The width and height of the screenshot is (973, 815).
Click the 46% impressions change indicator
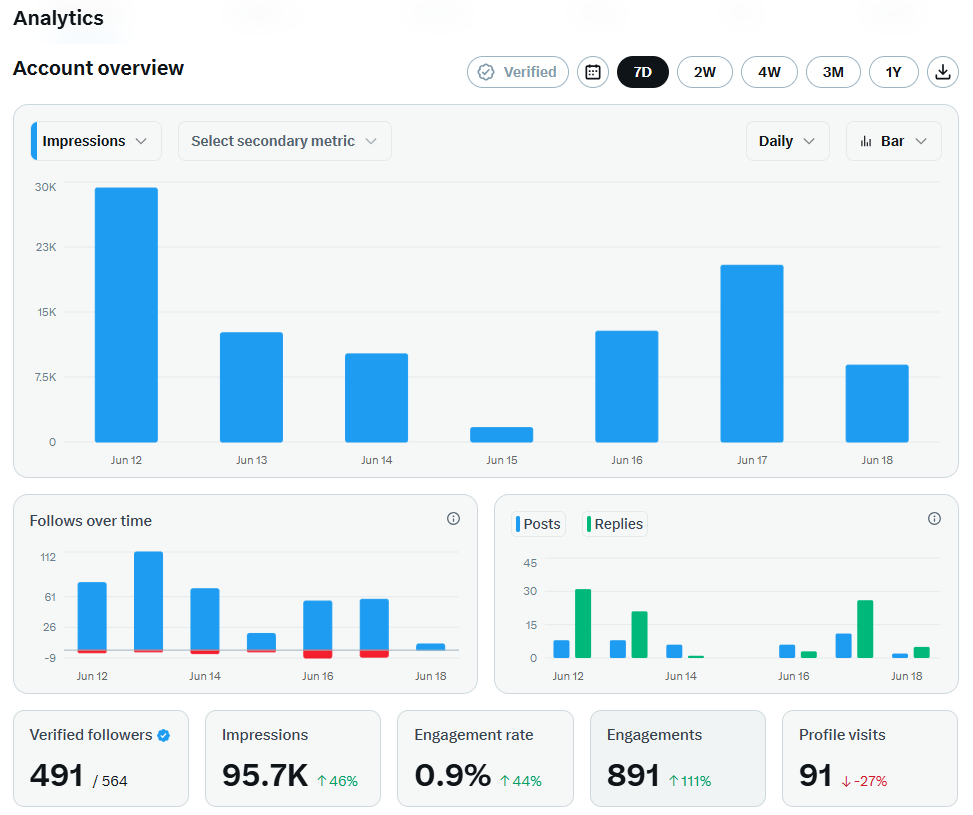click(338, 781)
